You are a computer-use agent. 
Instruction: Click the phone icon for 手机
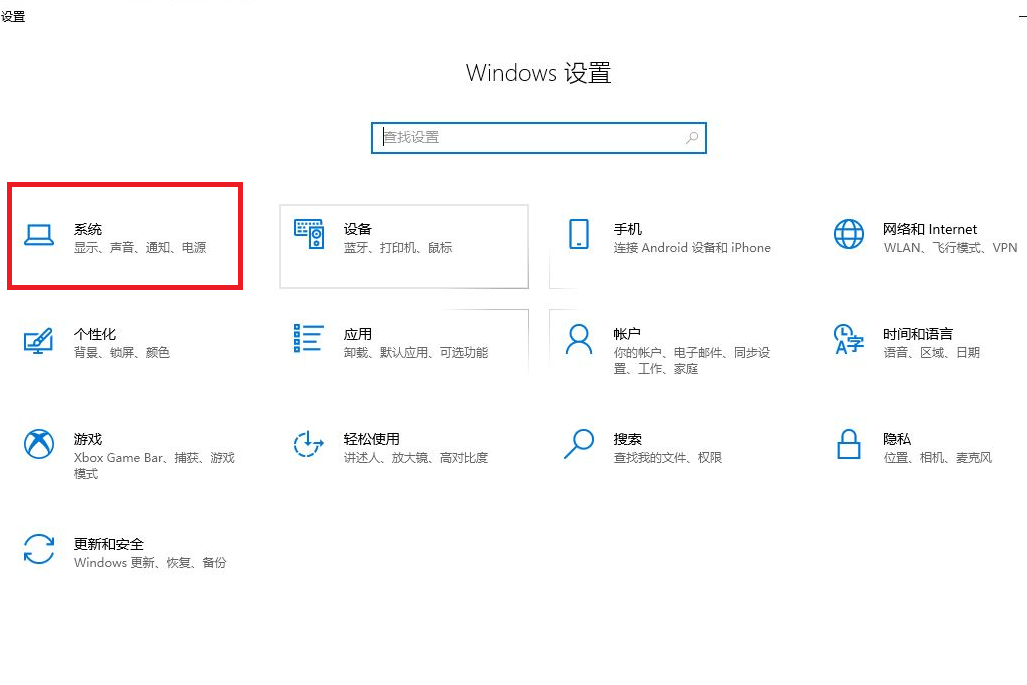point(579,234)
